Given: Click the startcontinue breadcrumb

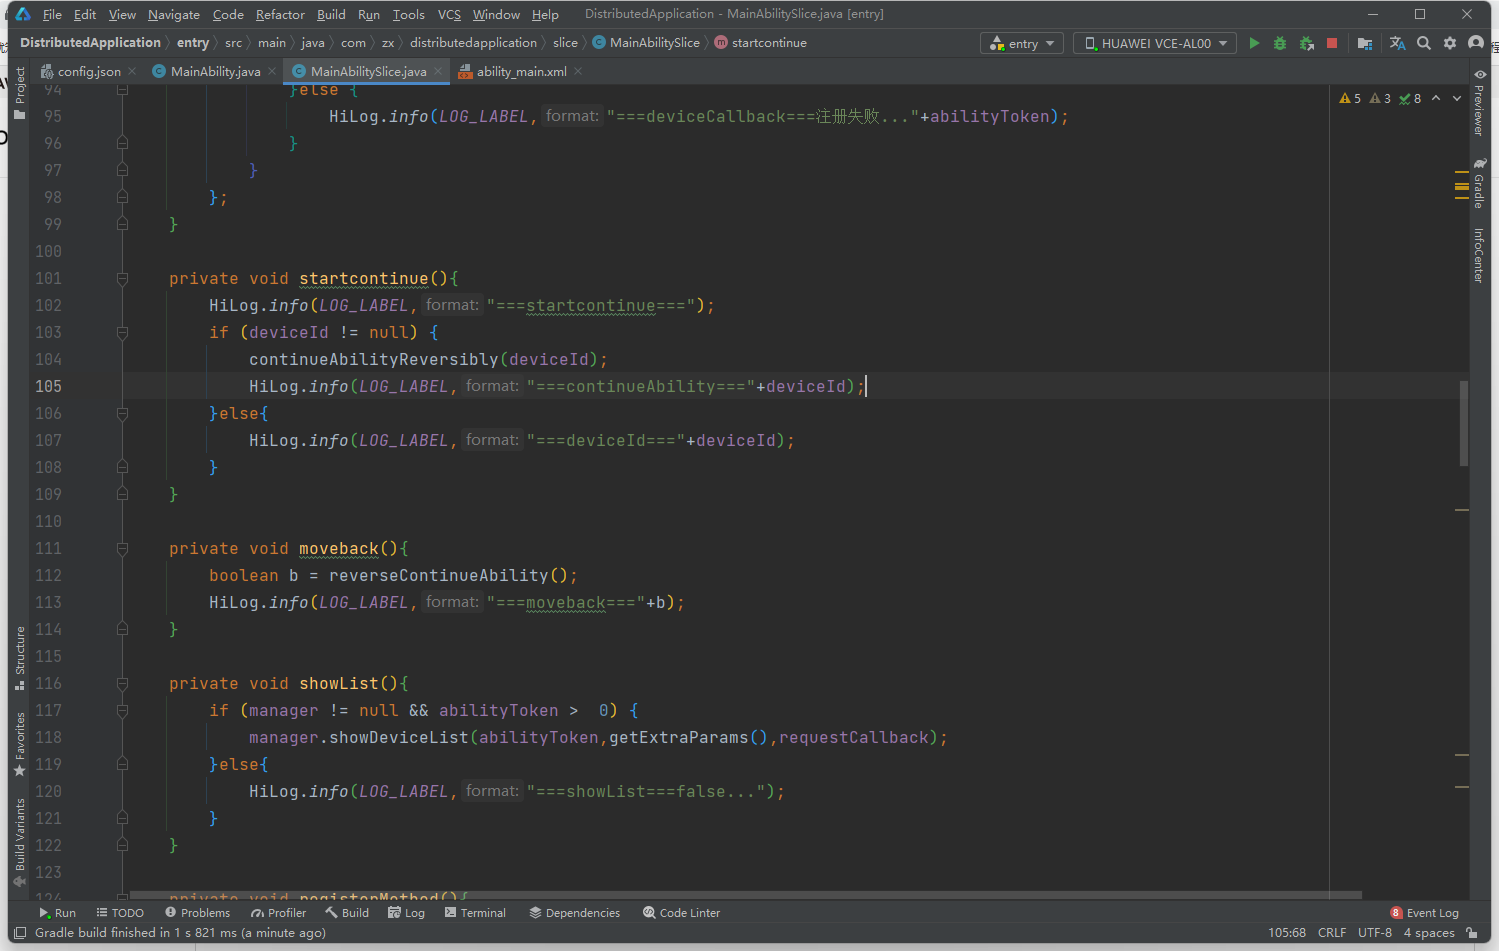Looking at the screenshot, I should click(x=761, y=43).
